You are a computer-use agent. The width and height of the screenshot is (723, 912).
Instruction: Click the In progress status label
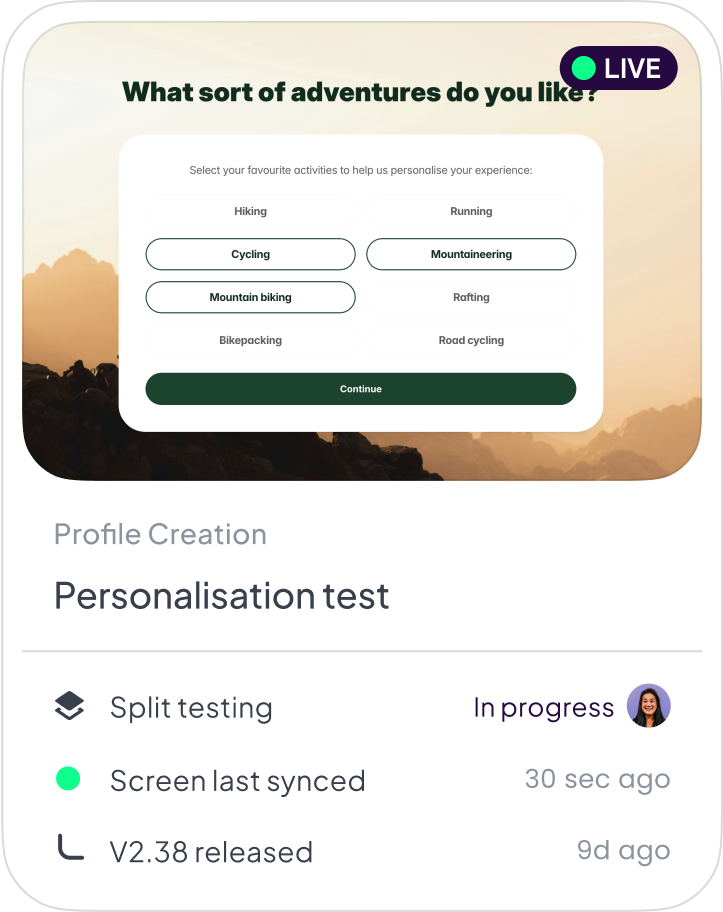(x=544, y=707)
